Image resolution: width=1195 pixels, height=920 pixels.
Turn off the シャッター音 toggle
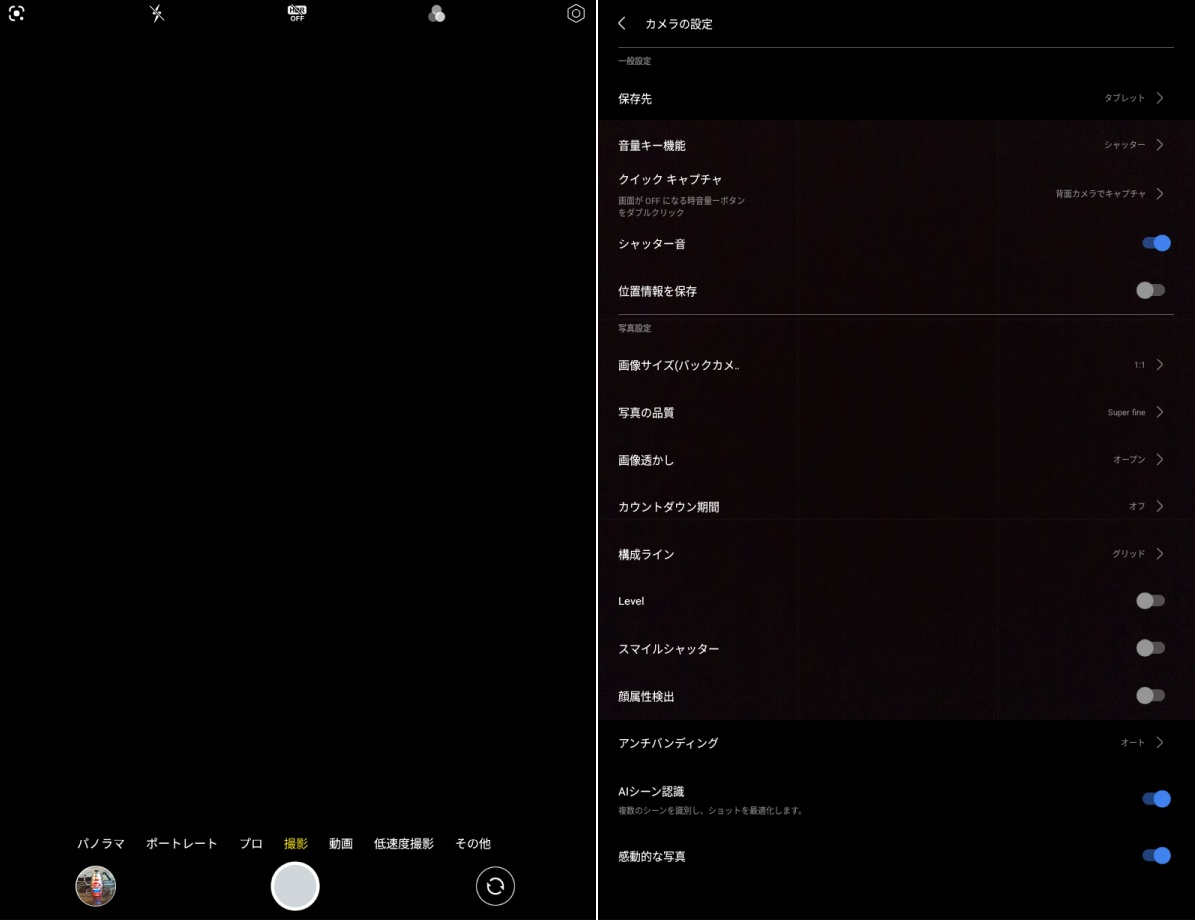pyautogui.click(x=1155, y=243)
